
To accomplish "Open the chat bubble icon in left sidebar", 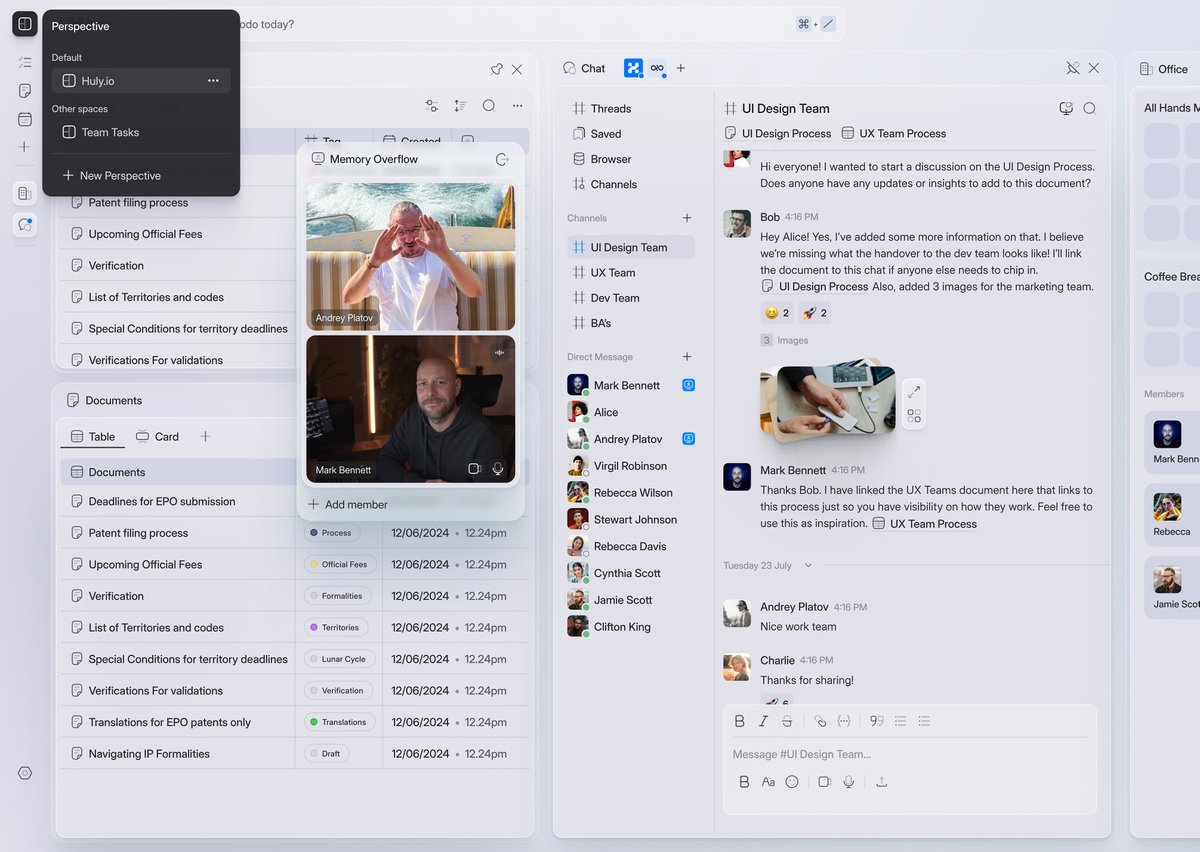I will tap(25, 224).
